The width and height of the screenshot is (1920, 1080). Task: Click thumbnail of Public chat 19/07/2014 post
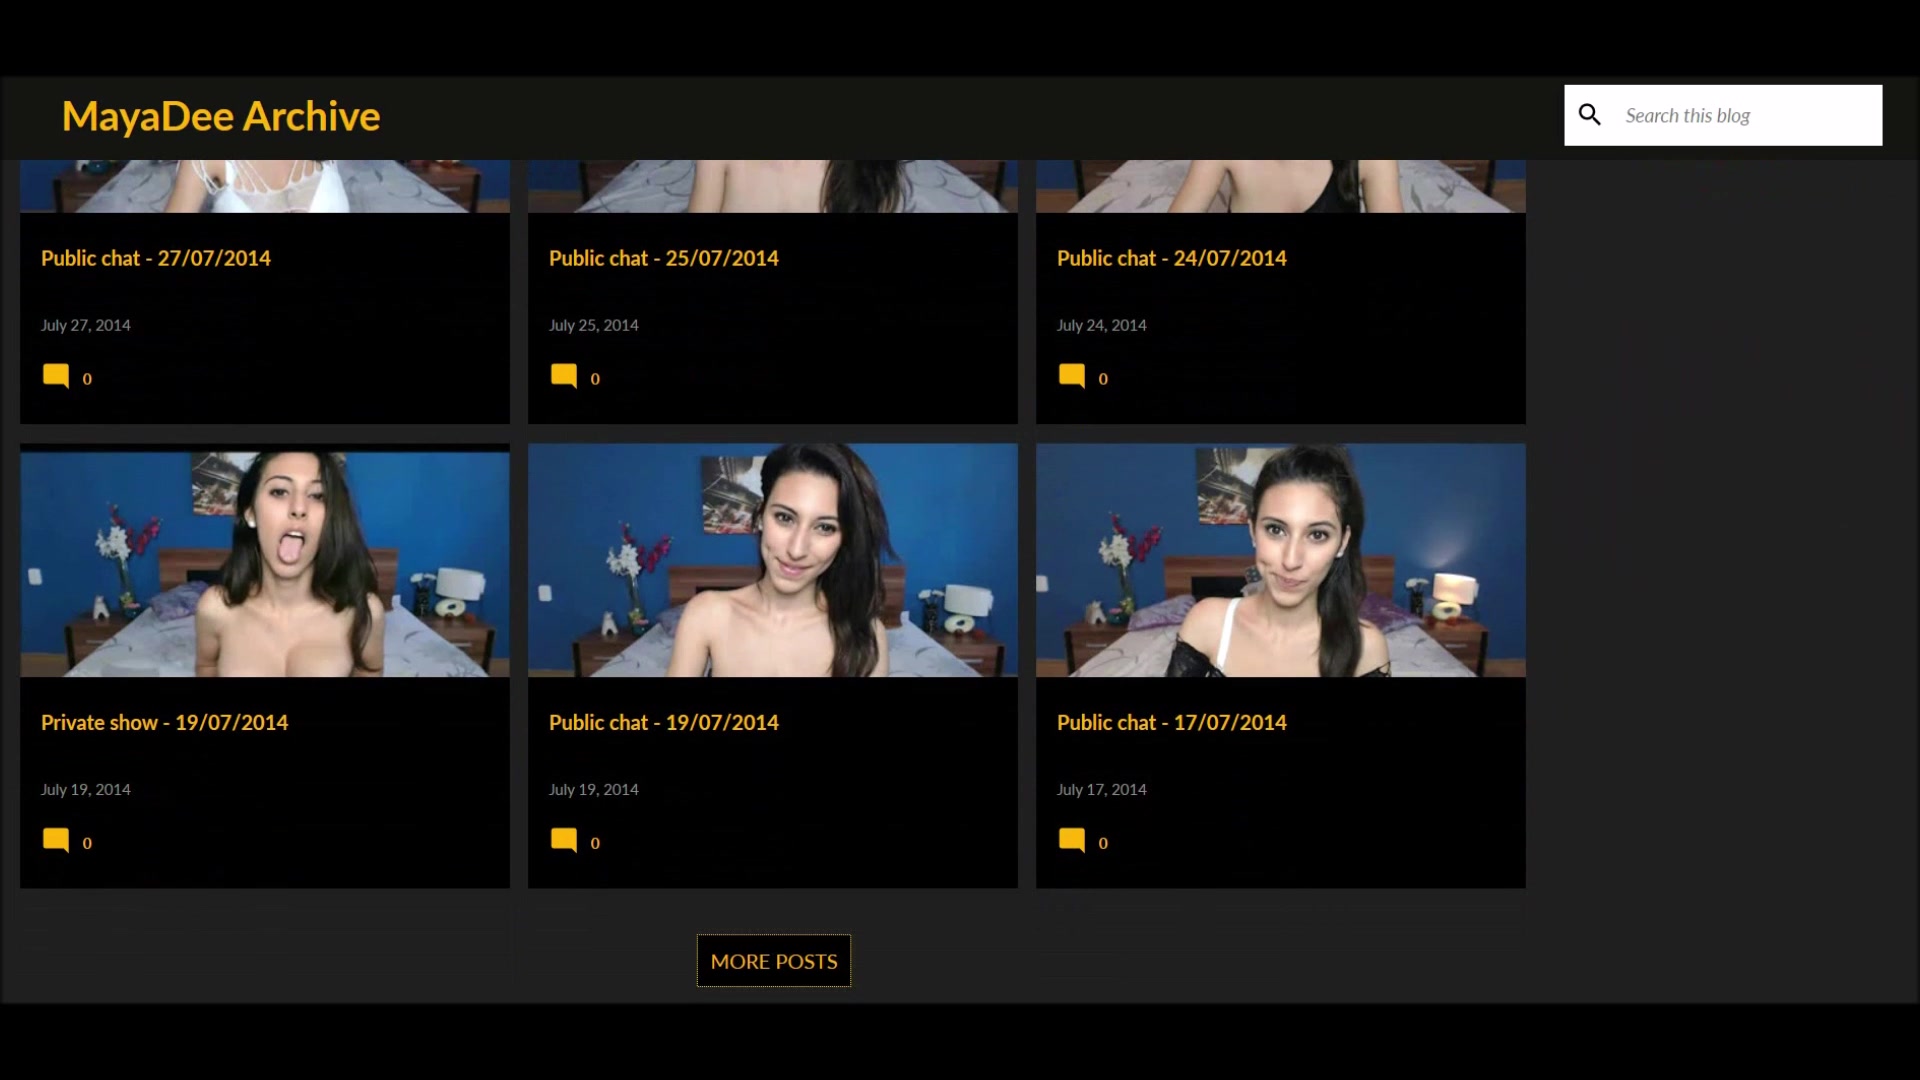pos(772,560)
